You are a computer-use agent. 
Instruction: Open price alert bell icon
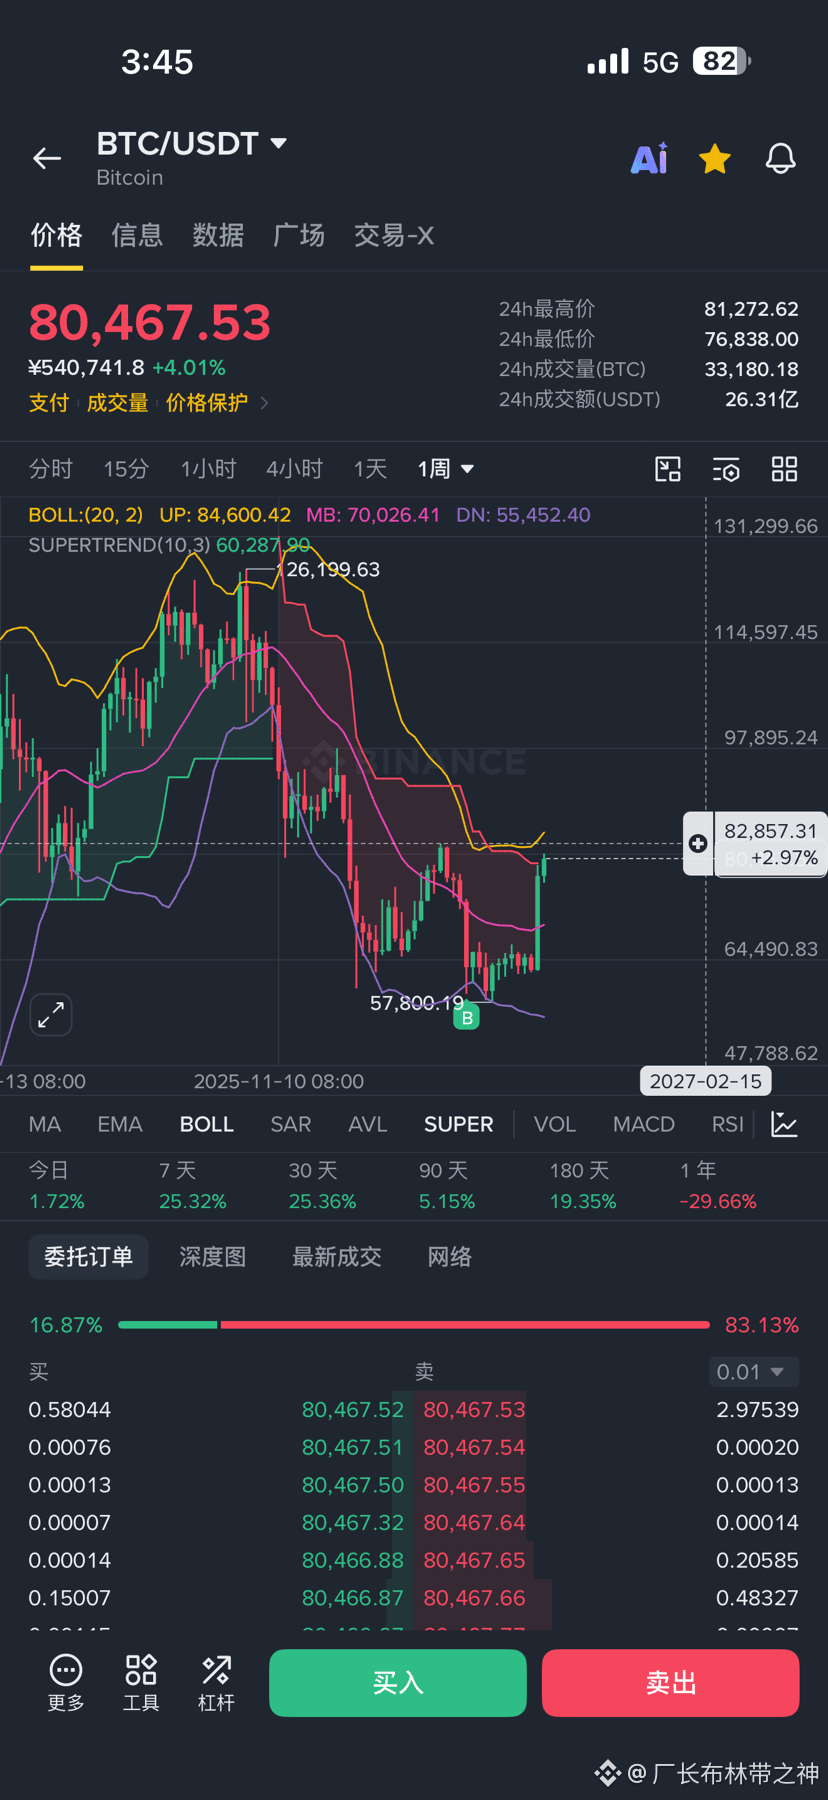781,158
